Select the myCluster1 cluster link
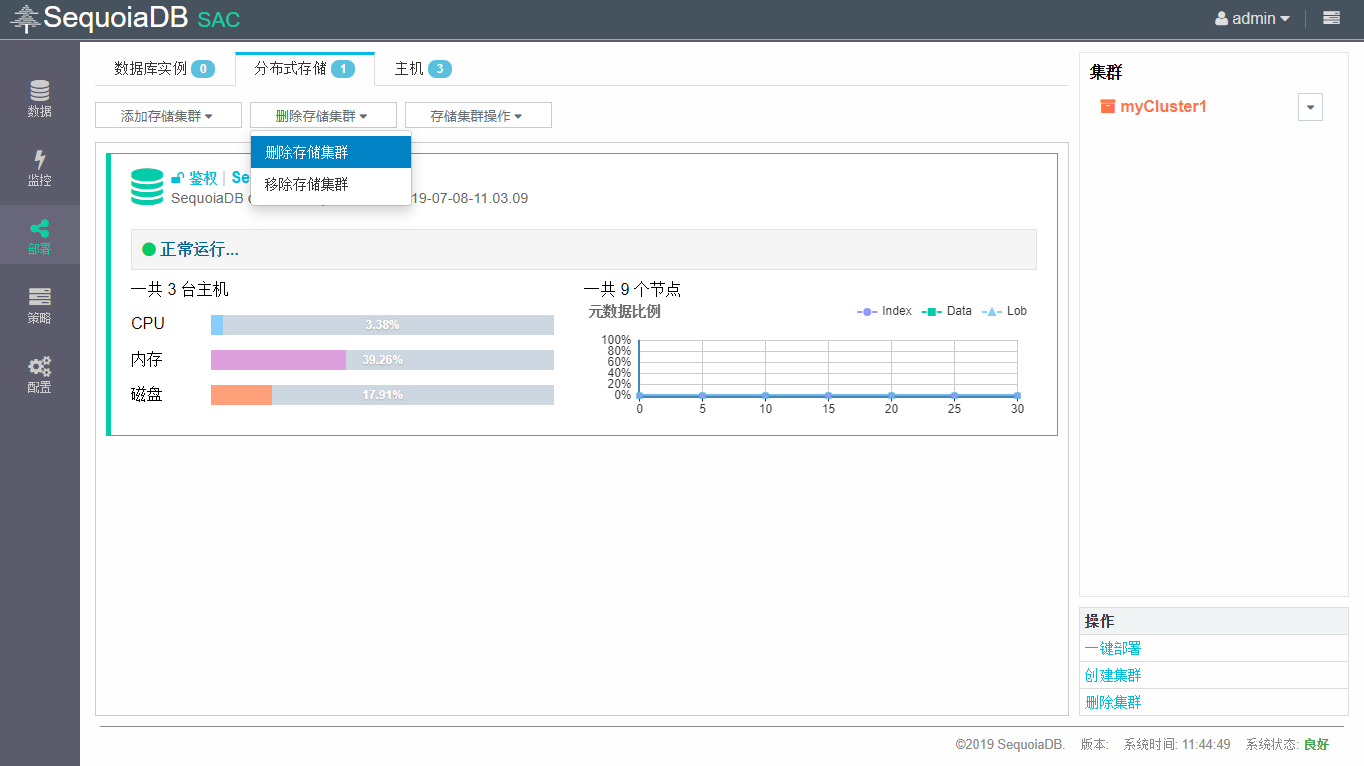Screen dimensions: 1364x766 pyautogui.click(x=1163, y=106)
